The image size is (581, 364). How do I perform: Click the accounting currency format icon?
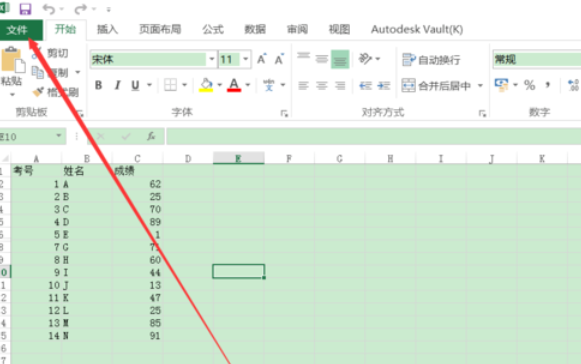[501, 85]
